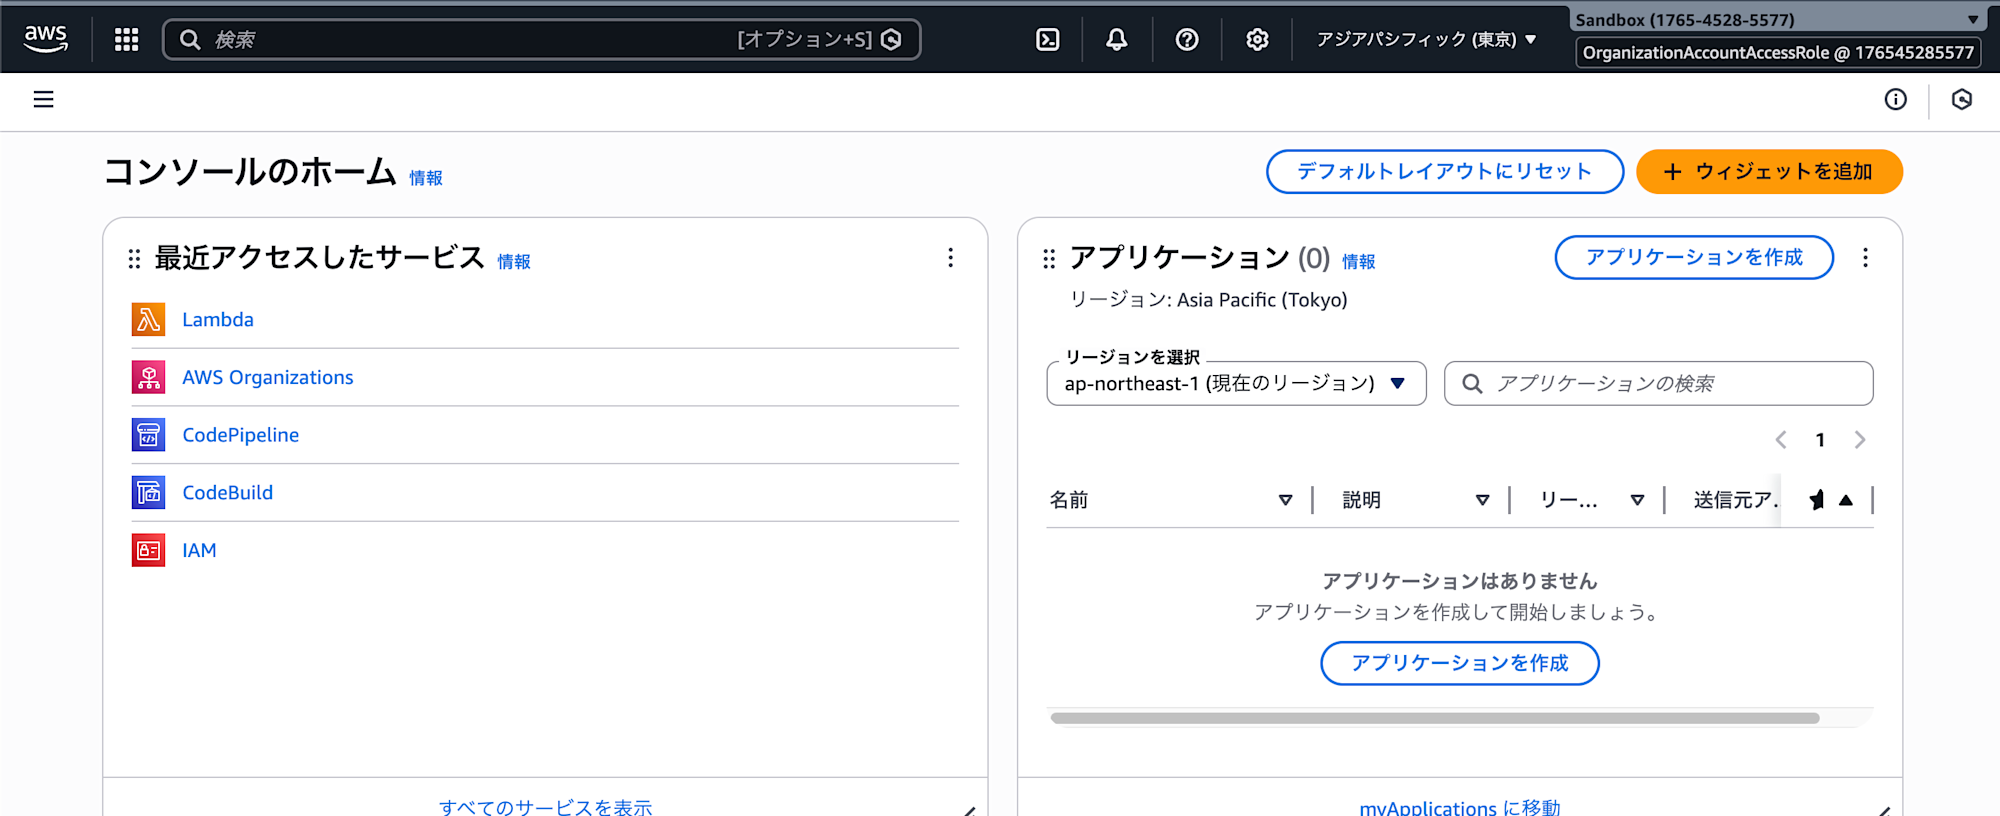Open the Applications widget kebab menu
This screenshot has height=816, width=2000.
point(1865,258)
